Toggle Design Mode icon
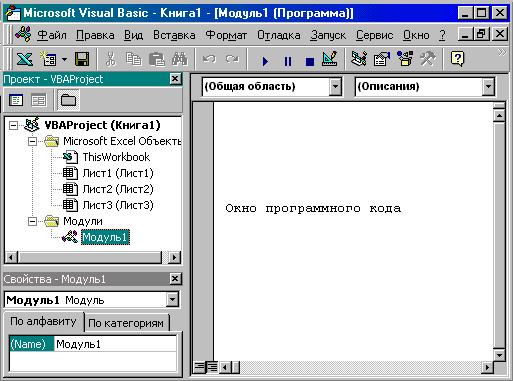 (330, 59)
